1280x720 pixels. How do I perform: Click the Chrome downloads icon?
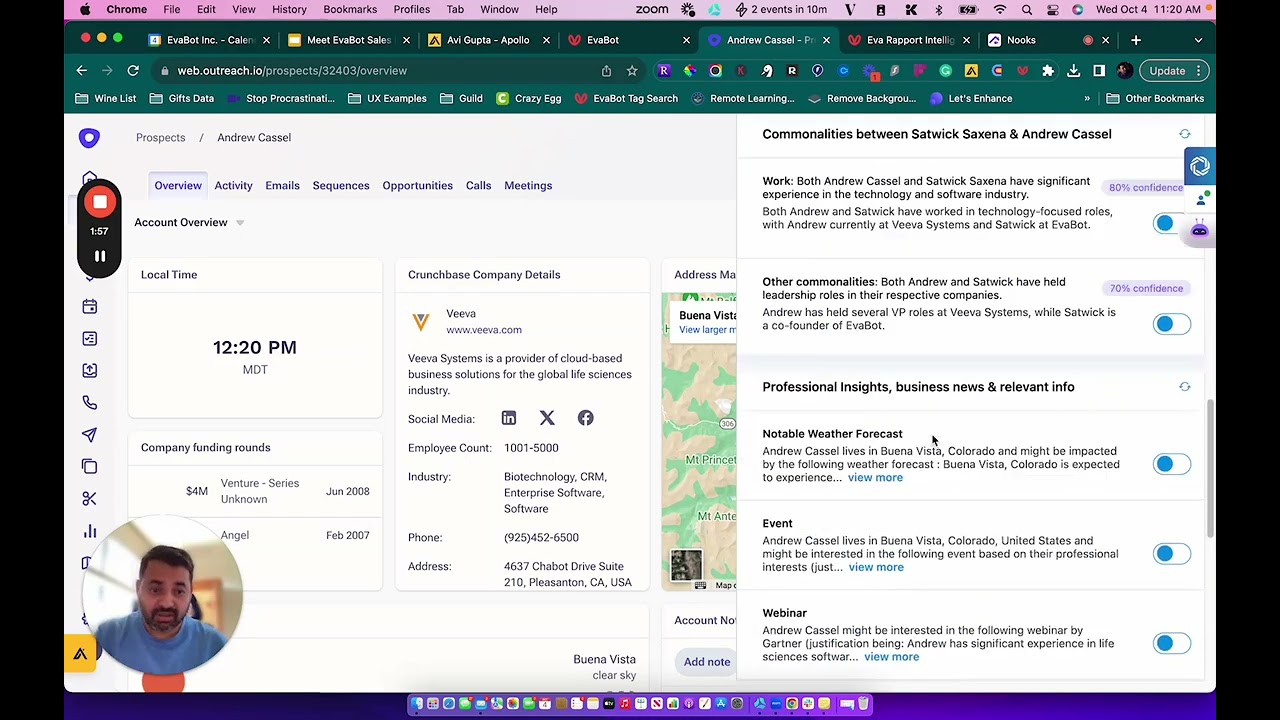1073,71
